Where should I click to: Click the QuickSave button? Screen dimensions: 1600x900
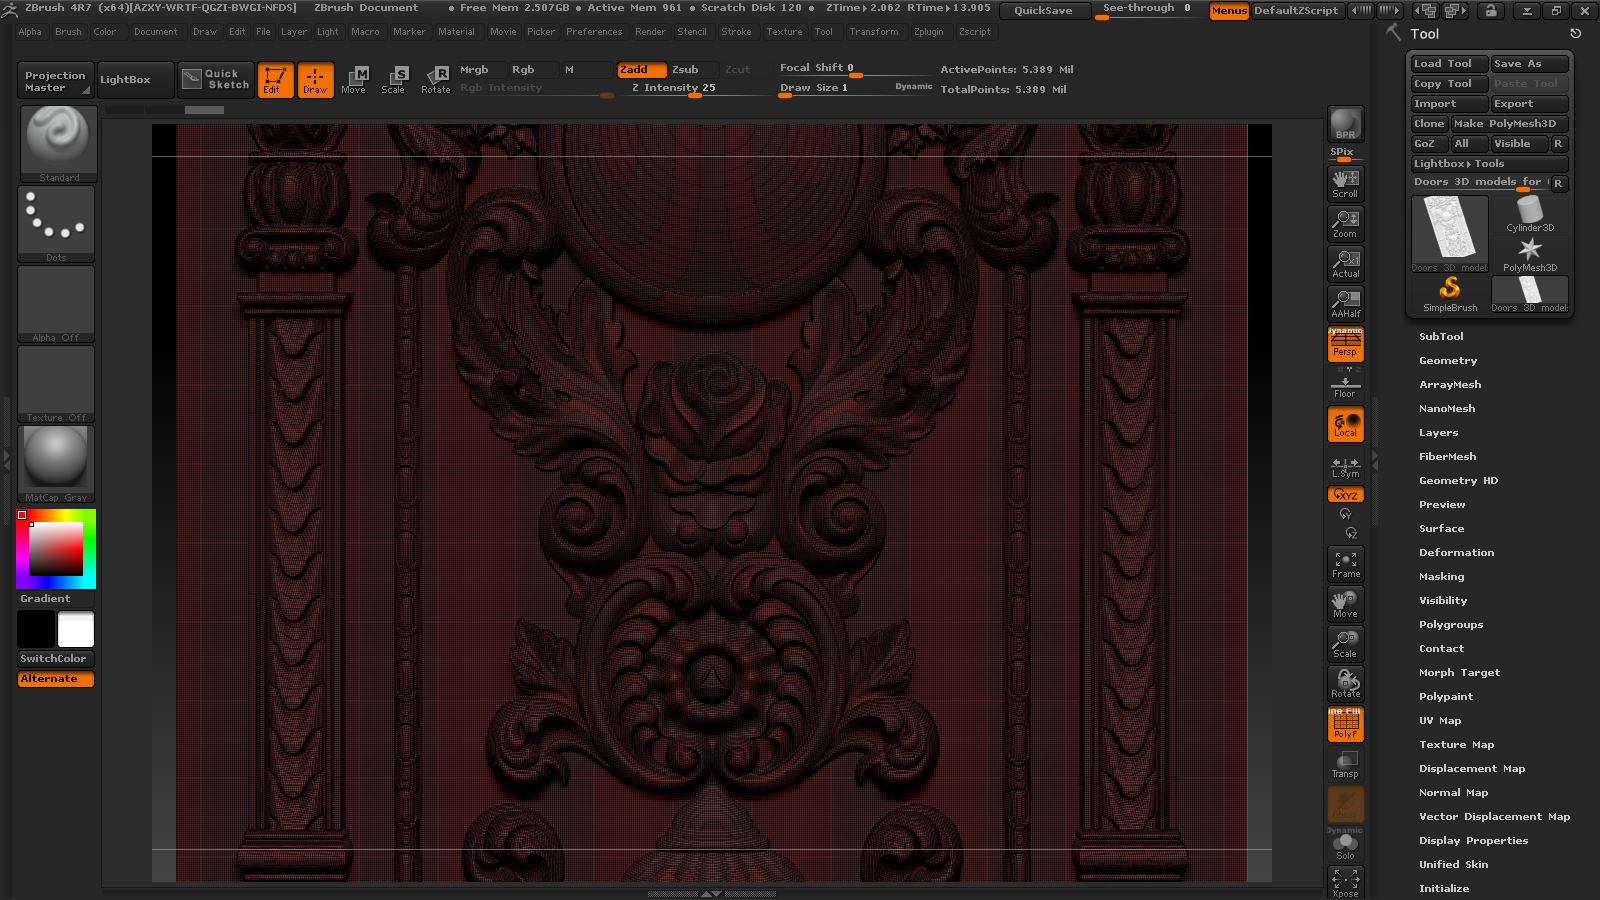1042,11
